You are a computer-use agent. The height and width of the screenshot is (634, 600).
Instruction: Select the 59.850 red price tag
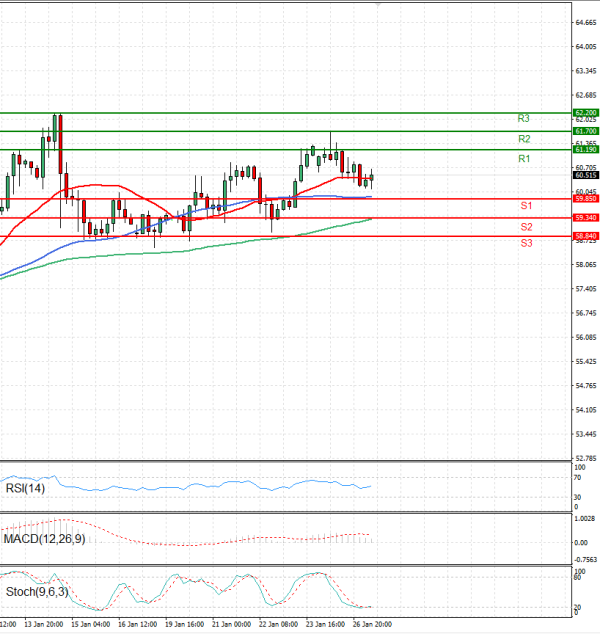point(586,199)
